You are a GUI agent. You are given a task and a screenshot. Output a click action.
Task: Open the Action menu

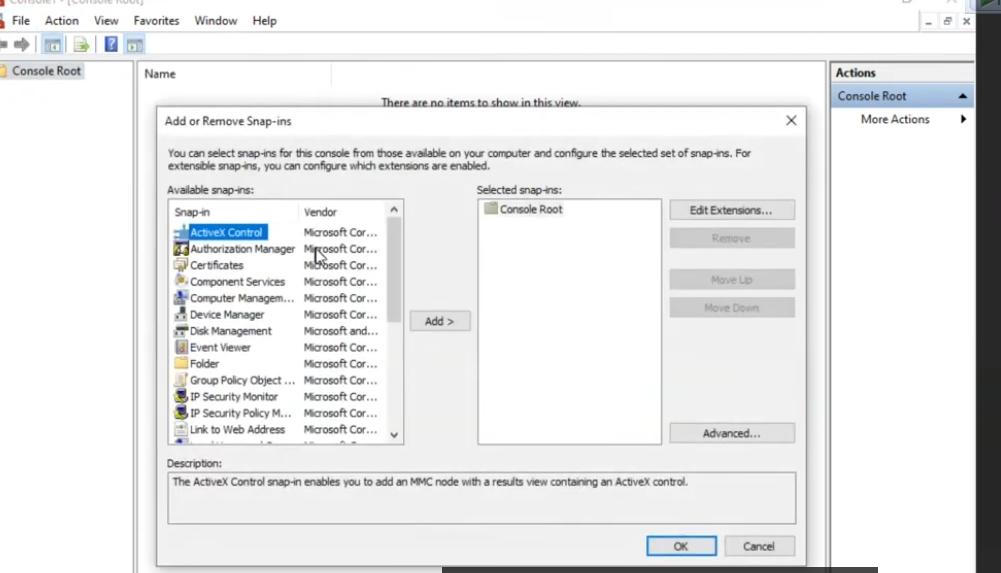click(61, 20)
